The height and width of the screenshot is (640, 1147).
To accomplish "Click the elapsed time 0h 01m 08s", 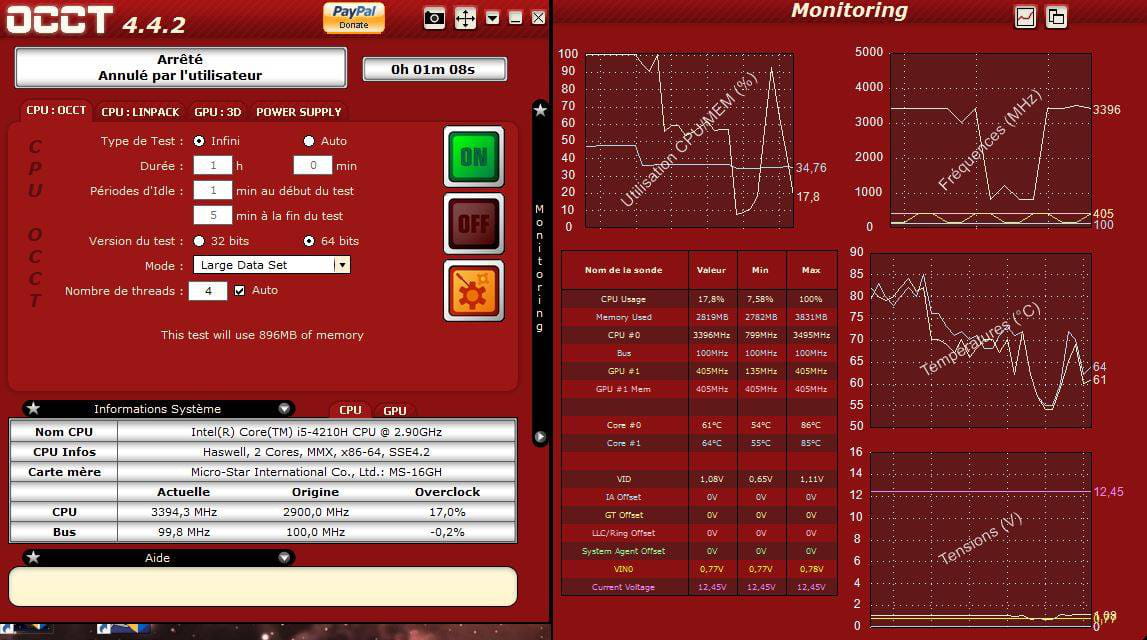I will click(434, 69).
